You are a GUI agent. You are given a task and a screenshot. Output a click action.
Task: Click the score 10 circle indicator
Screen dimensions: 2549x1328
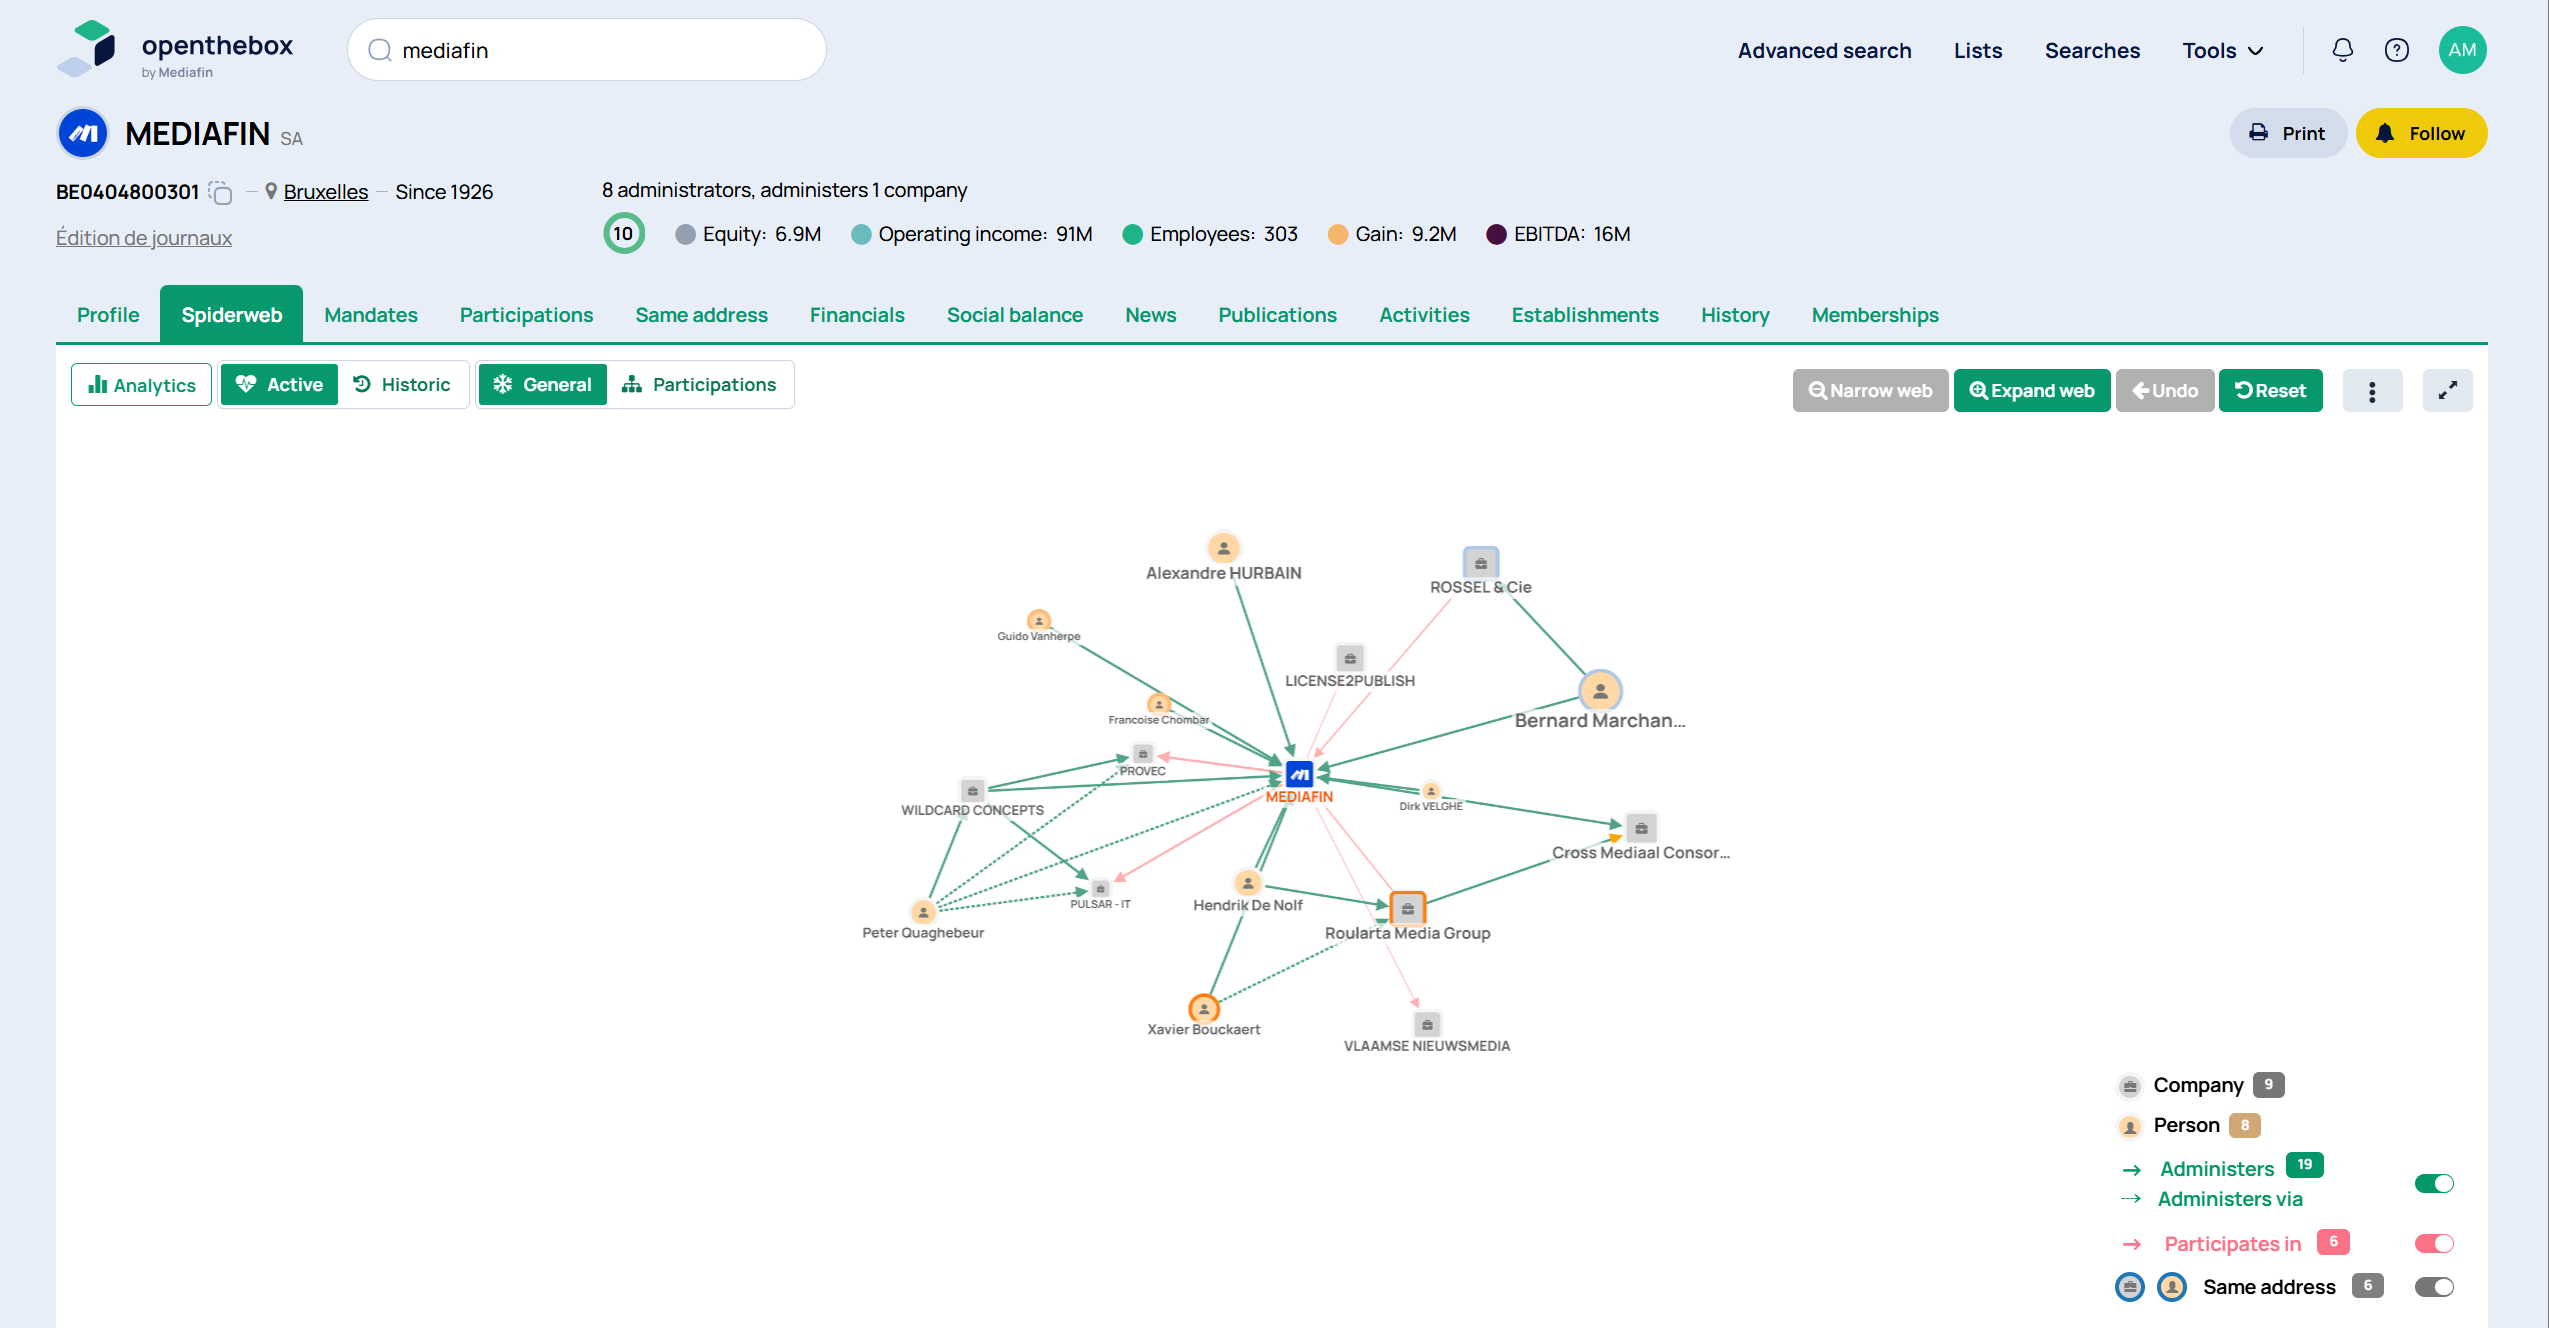(x=623, y=234)
